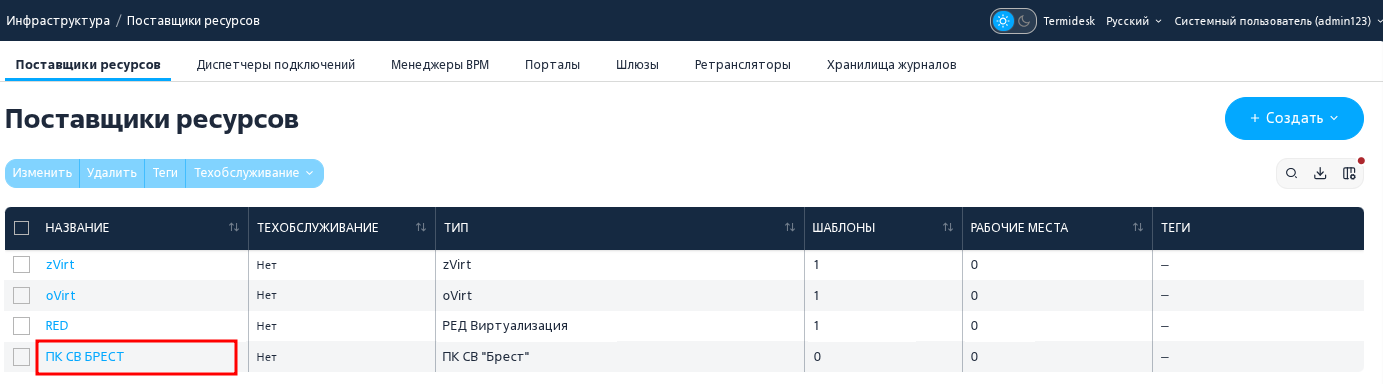
Task: Sort by the Рабочие места column arrows
Action: [x=1138, y=228]
